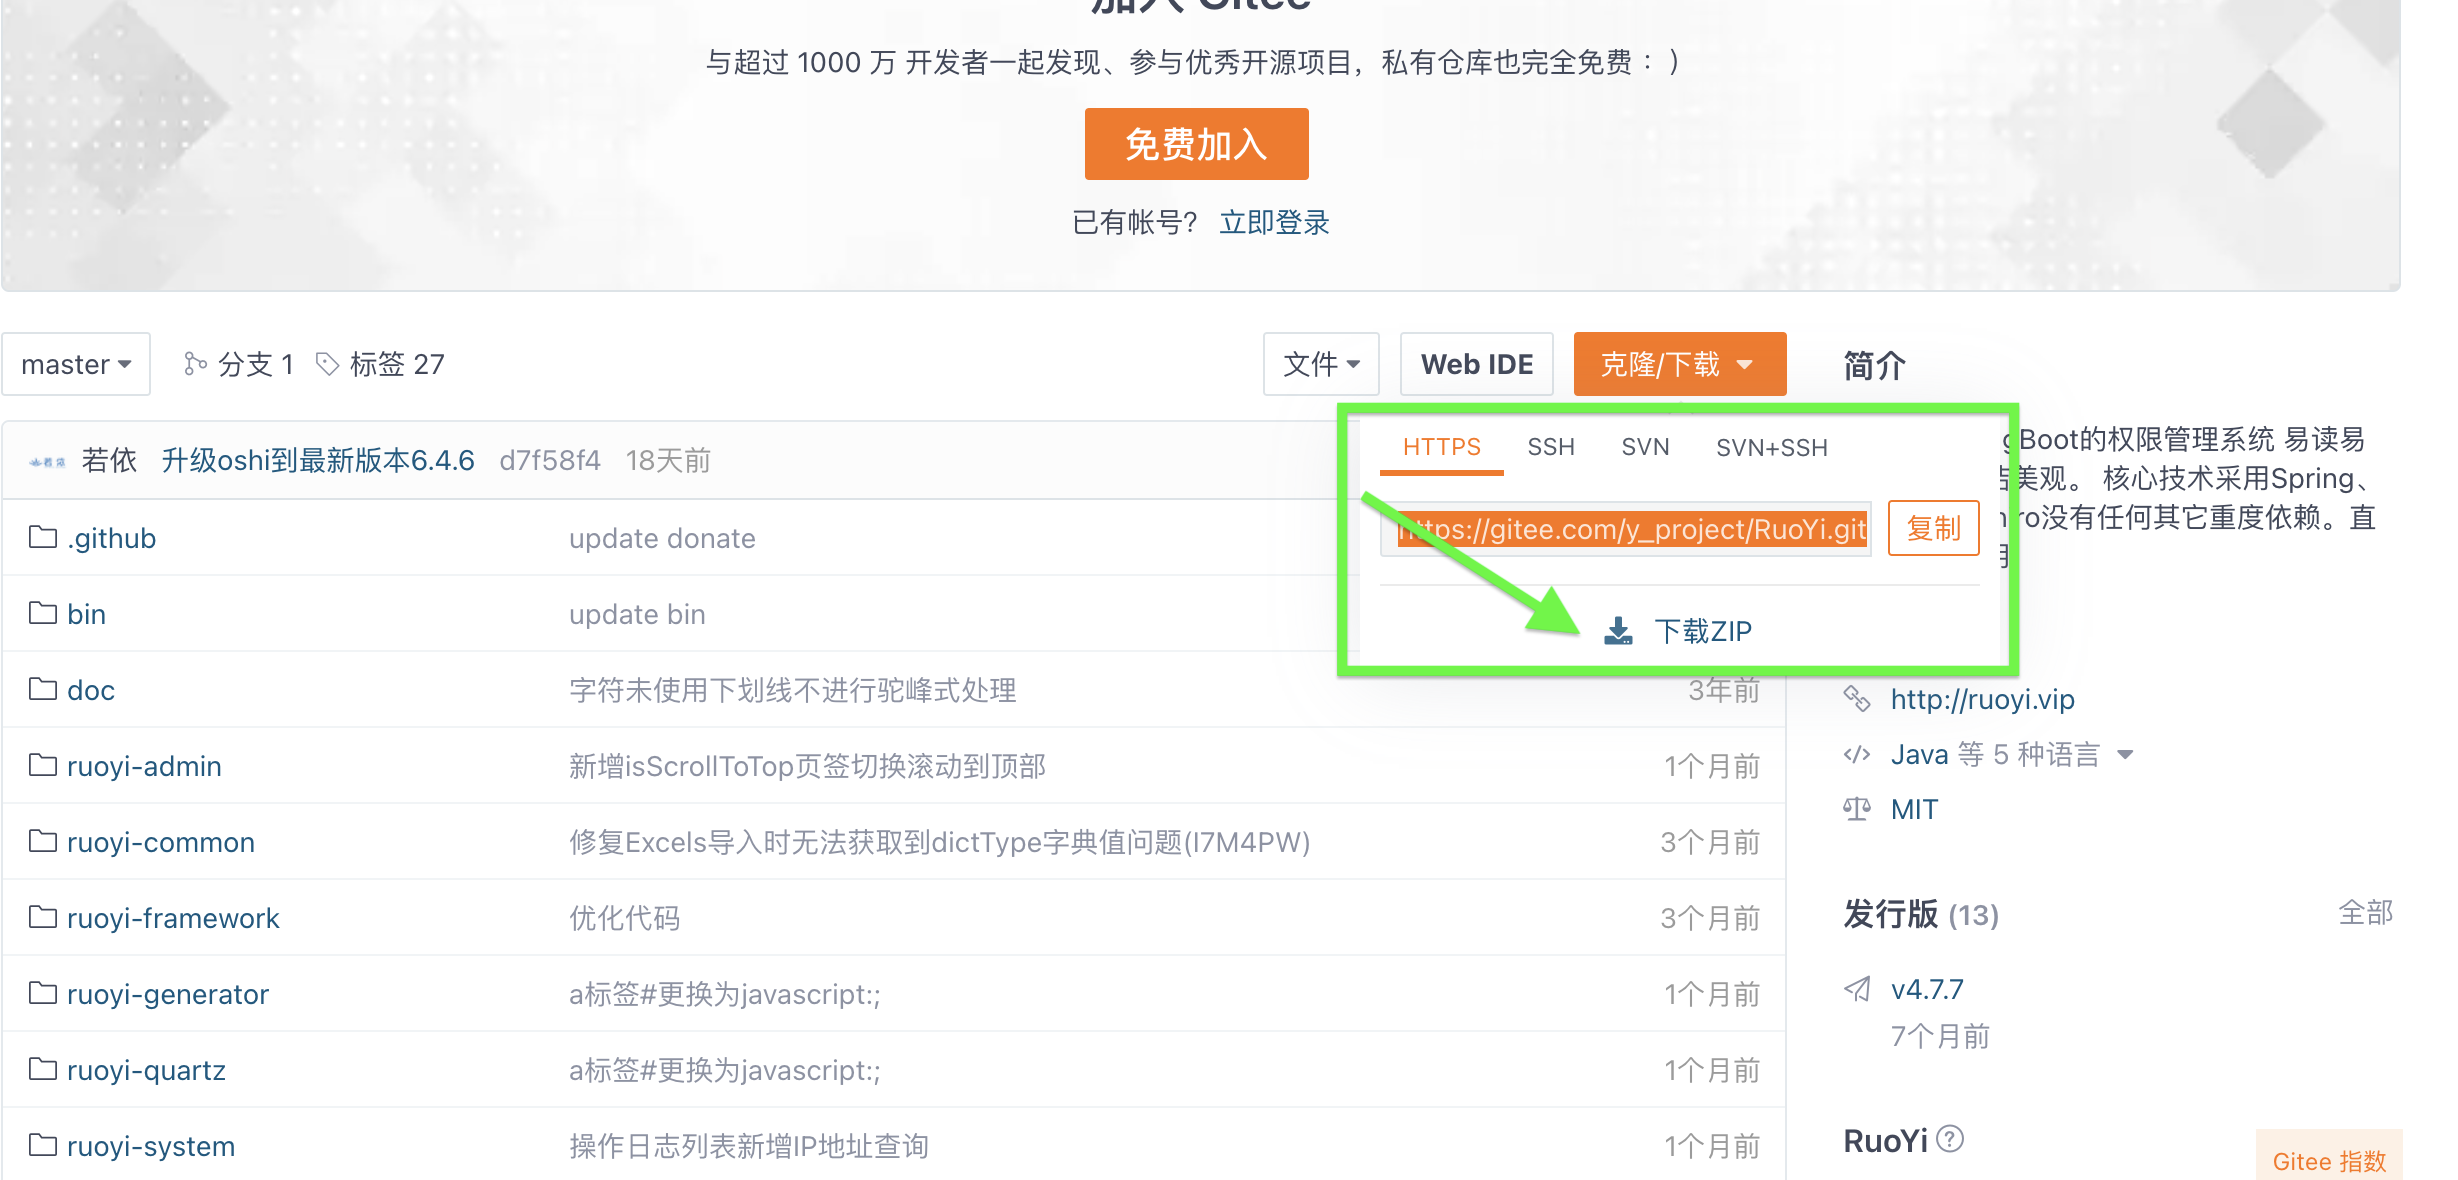Switch to the SSH clone tab
The image size is (2458, 1180).
pos(1551,447)
